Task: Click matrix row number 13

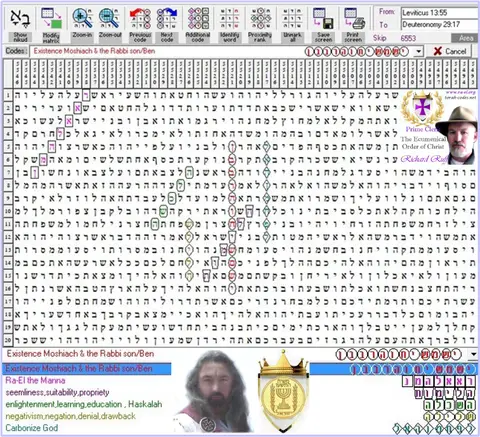Action: [x=8, y=250]
